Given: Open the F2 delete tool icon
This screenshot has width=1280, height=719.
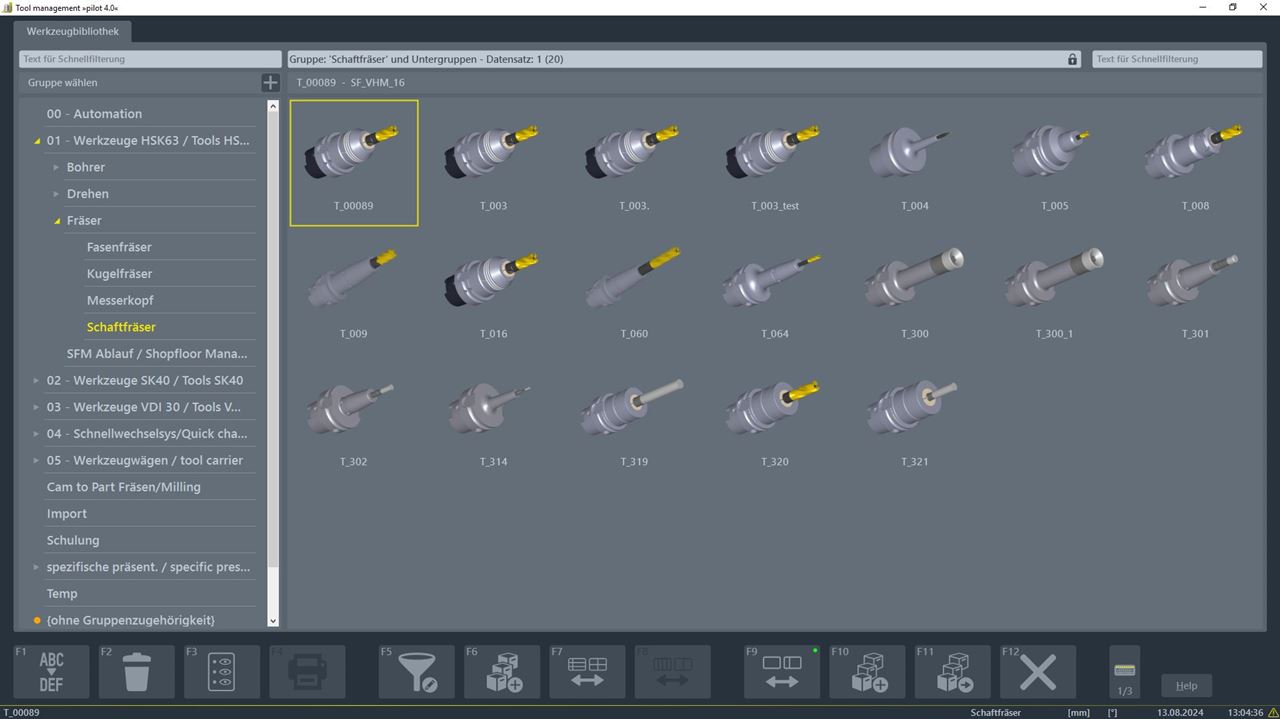Looking at the screenshot, I should (x=136, y=670).
